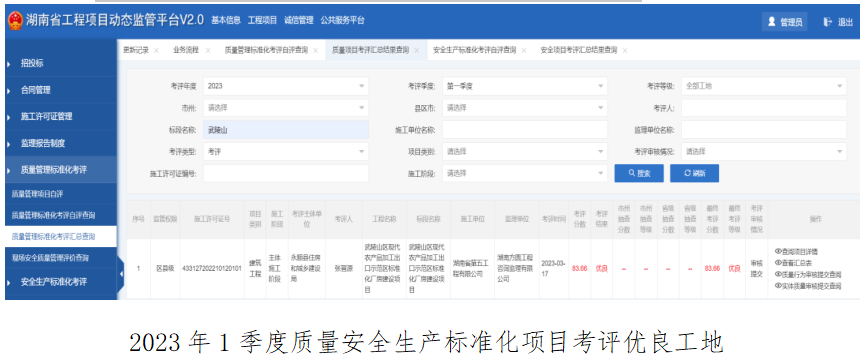Image resolution: width=866 pixels, height=362 pixels.
Task: Open the 考评类型 dropdown showing 考评
Action: pyautogui.click(x=286, y=151)
